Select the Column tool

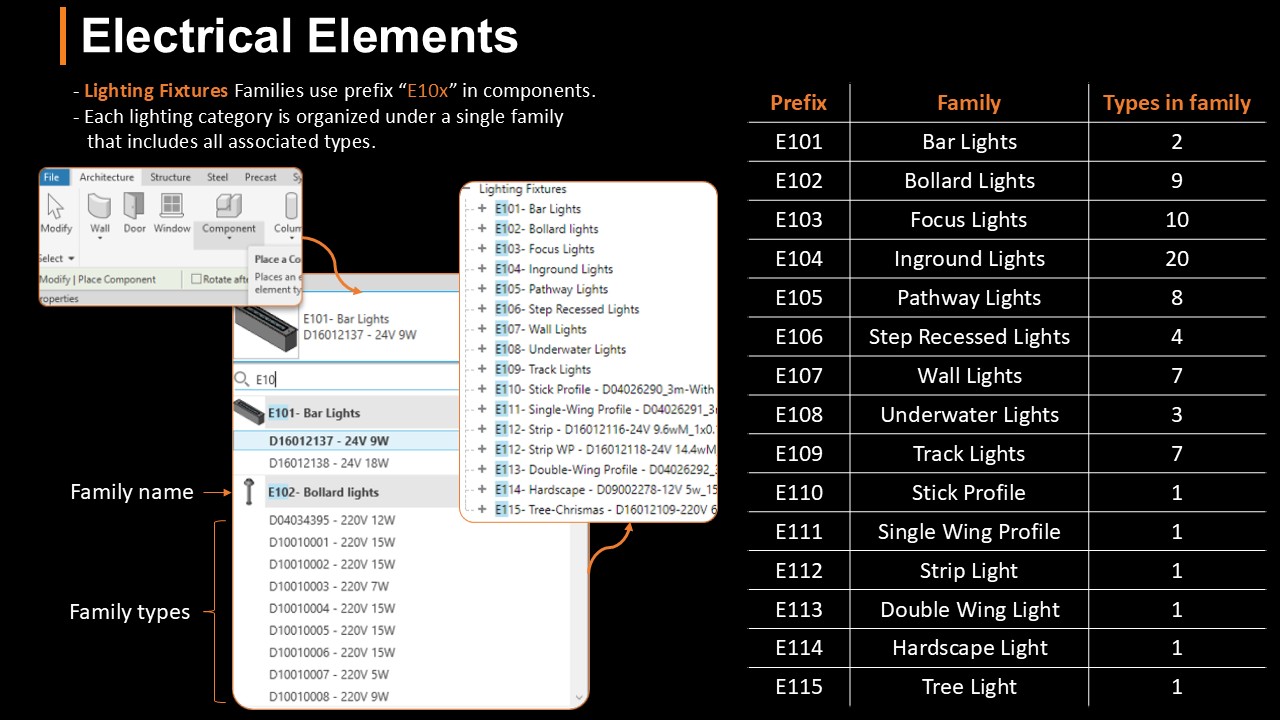pos(291,204)
